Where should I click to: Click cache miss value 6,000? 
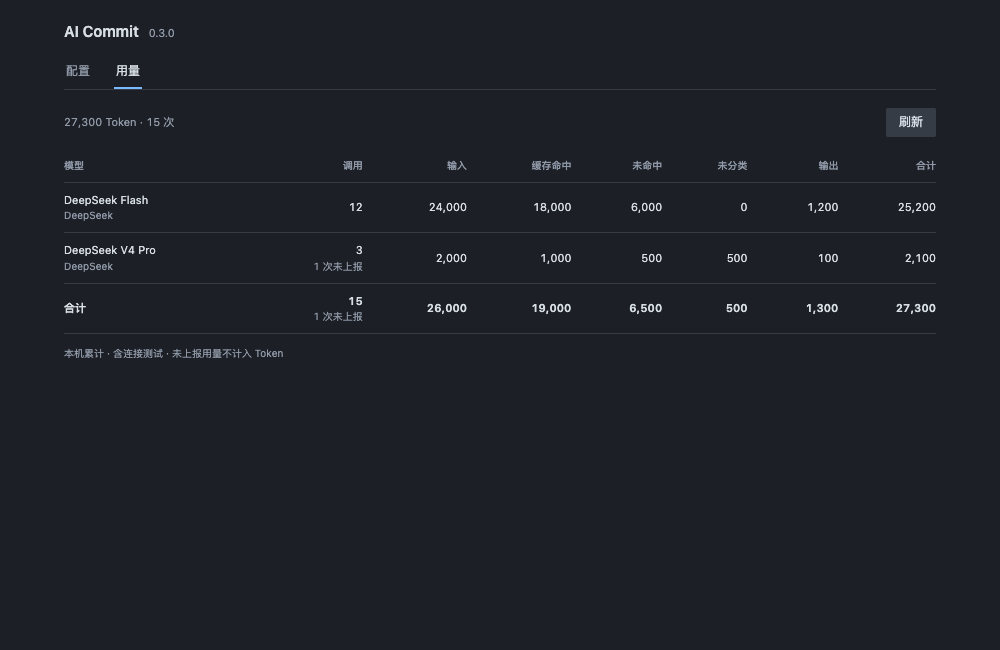(x=646, y=207)
